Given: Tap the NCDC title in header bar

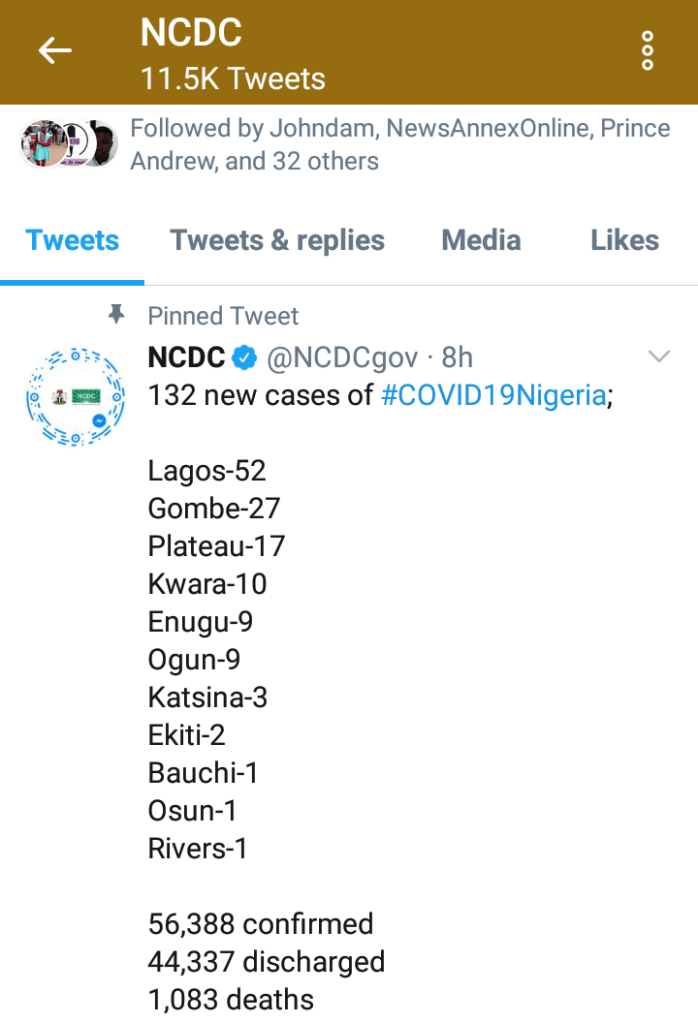Looking at the screenshot, I should click(x=191, y=33).
